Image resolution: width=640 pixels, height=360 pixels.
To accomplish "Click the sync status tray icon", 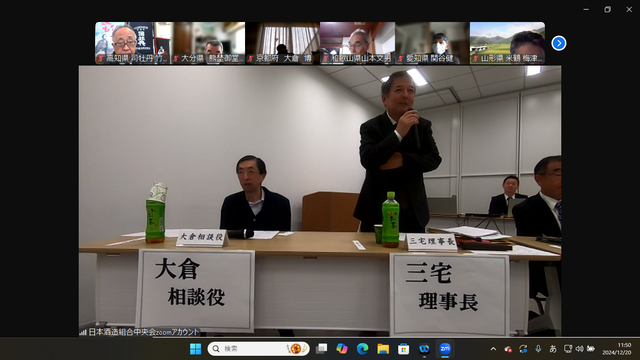I will (523, 349).
